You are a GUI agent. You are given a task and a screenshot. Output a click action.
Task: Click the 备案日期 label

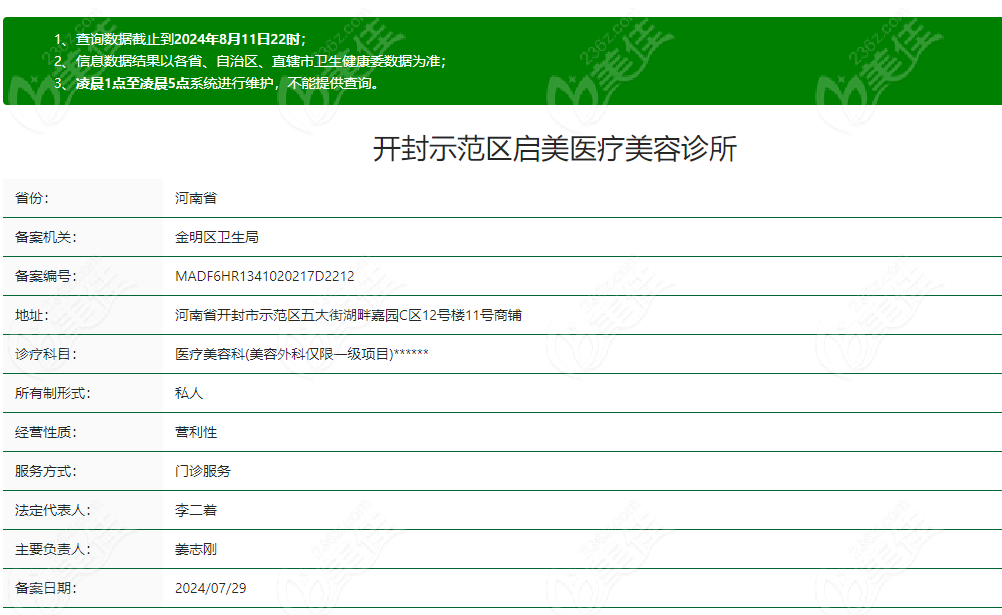[46, 588]
